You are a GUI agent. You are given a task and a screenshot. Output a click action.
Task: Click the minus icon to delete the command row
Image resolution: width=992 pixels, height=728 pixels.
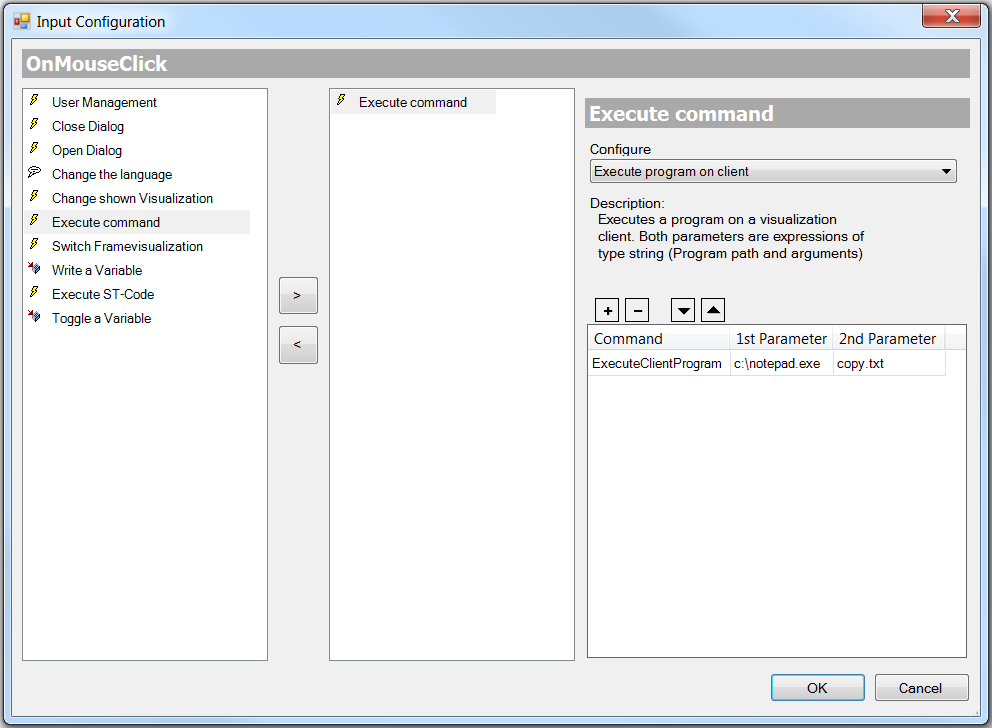637,310
